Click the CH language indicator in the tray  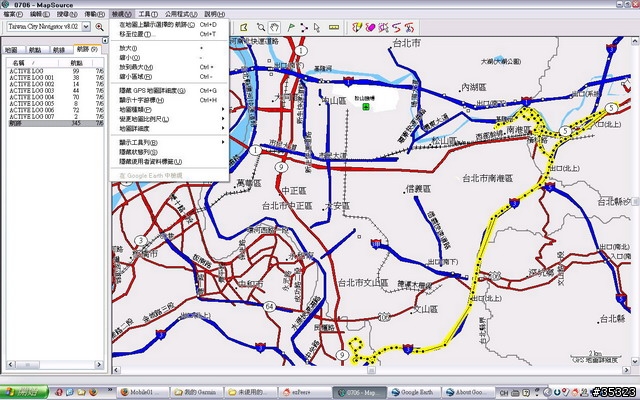pyautogui.click(x=504, y=393)
